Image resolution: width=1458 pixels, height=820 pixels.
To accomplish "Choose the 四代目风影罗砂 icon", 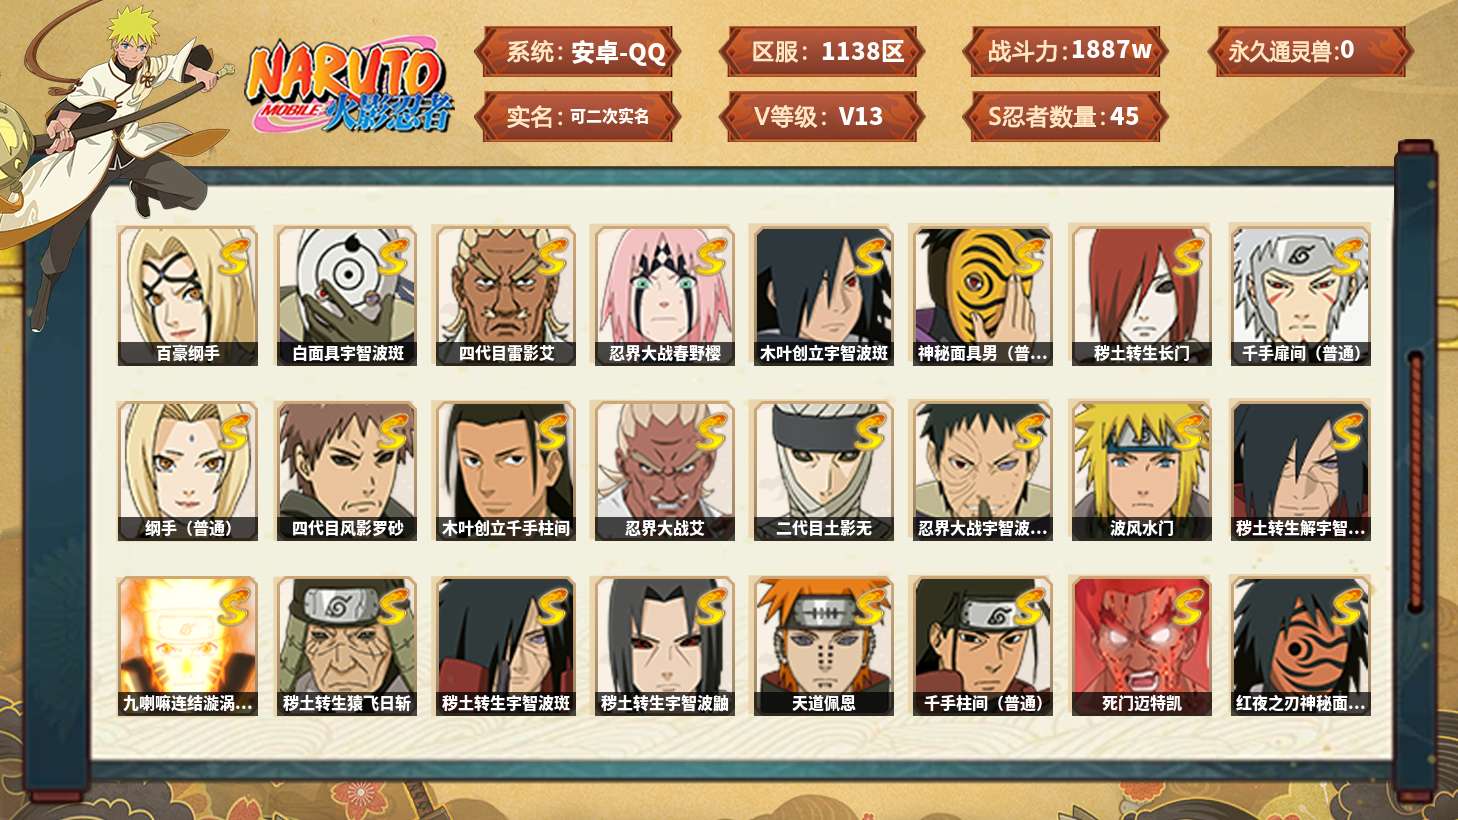I will pos(347,470).
